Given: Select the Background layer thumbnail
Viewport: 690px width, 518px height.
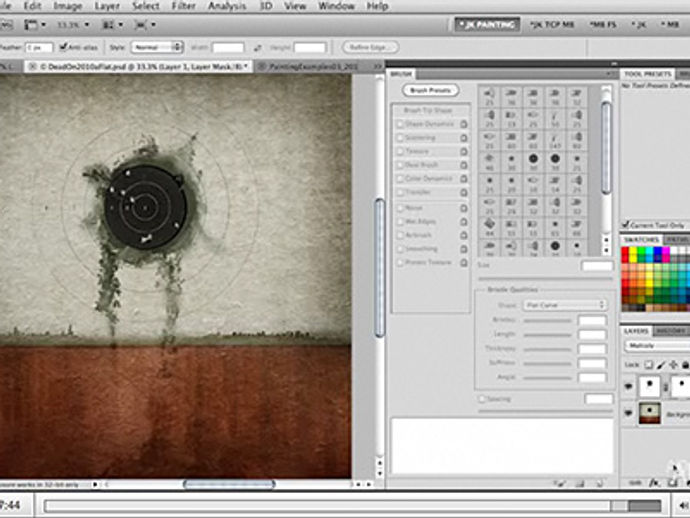Looking at the screenshot, I should [x=650, y=414].
